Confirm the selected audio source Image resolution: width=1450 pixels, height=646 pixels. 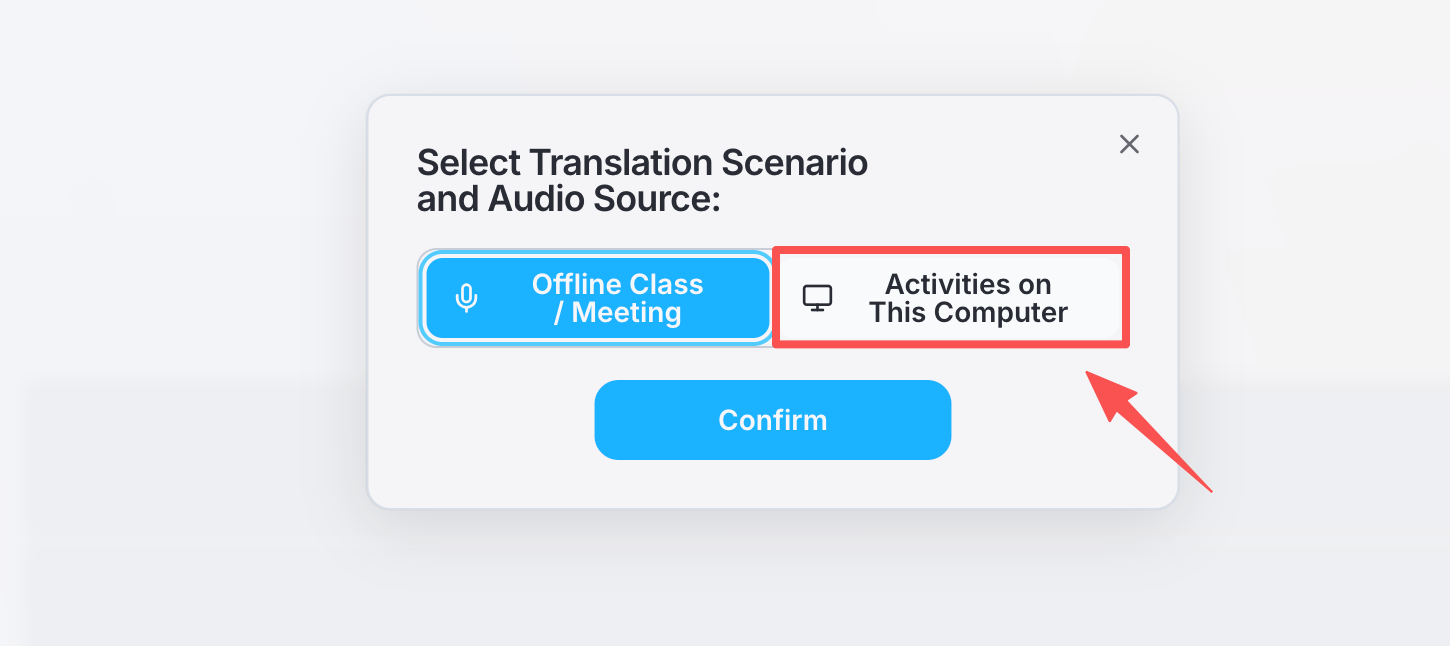click(x=773, y=420)
